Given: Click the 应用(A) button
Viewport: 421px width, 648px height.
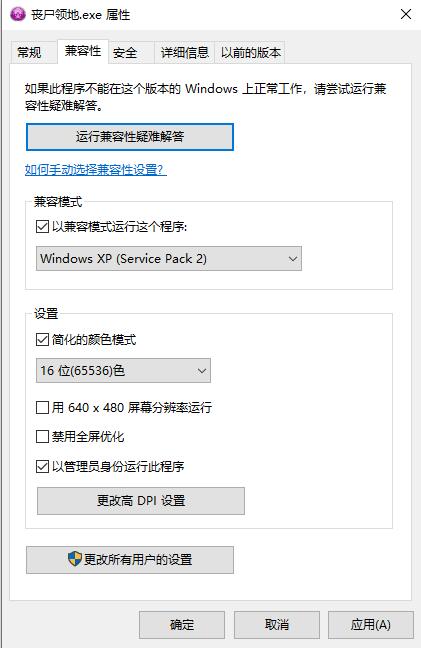Looking at the screenshot, I should click(x=371, y=625).
